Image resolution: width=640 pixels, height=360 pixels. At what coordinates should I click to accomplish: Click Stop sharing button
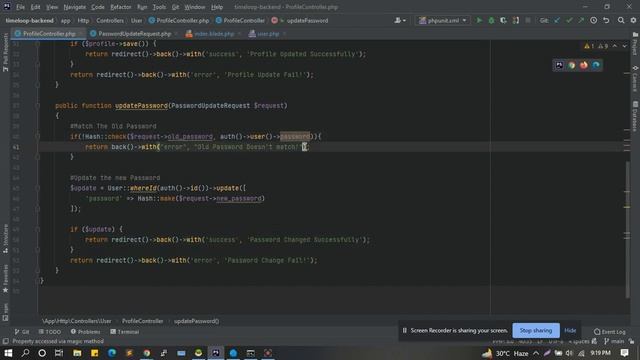click(536, 331)
